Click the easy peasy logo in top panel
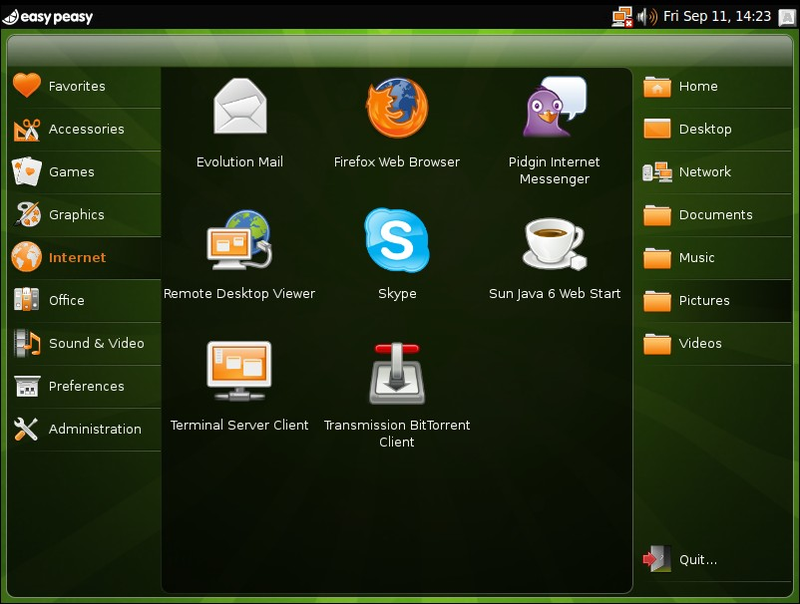 [48, 17]
